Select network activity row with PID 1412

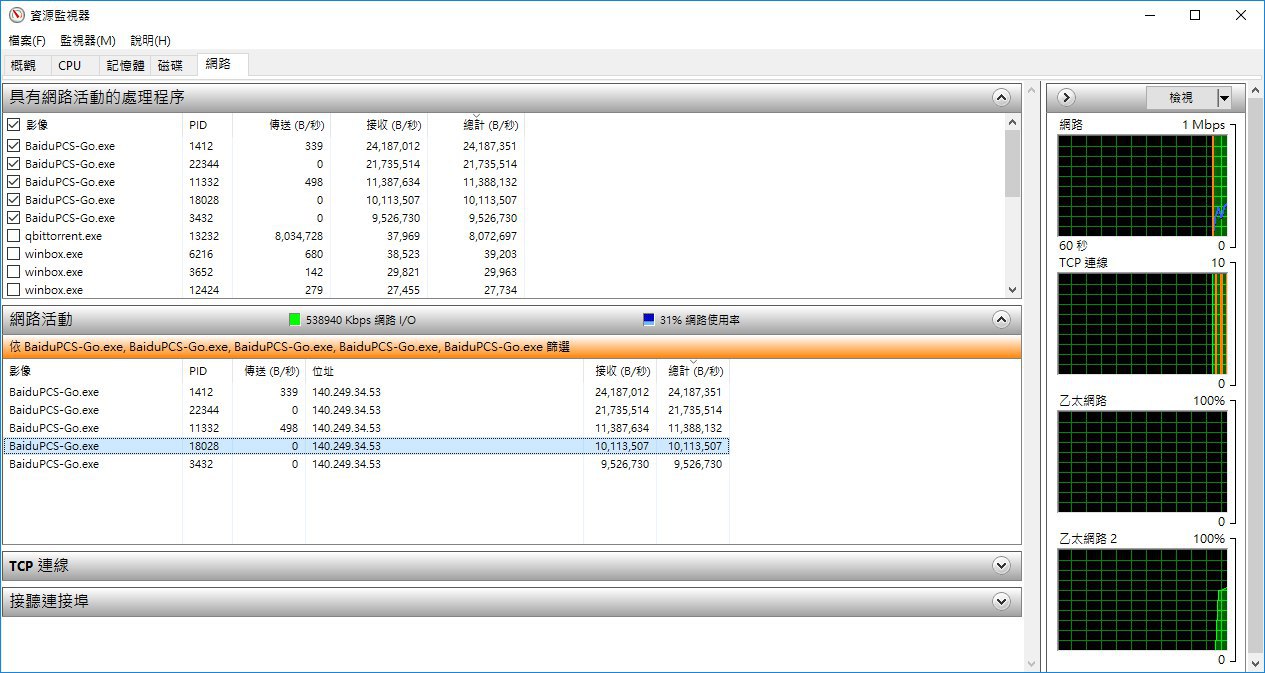(366, 392)
